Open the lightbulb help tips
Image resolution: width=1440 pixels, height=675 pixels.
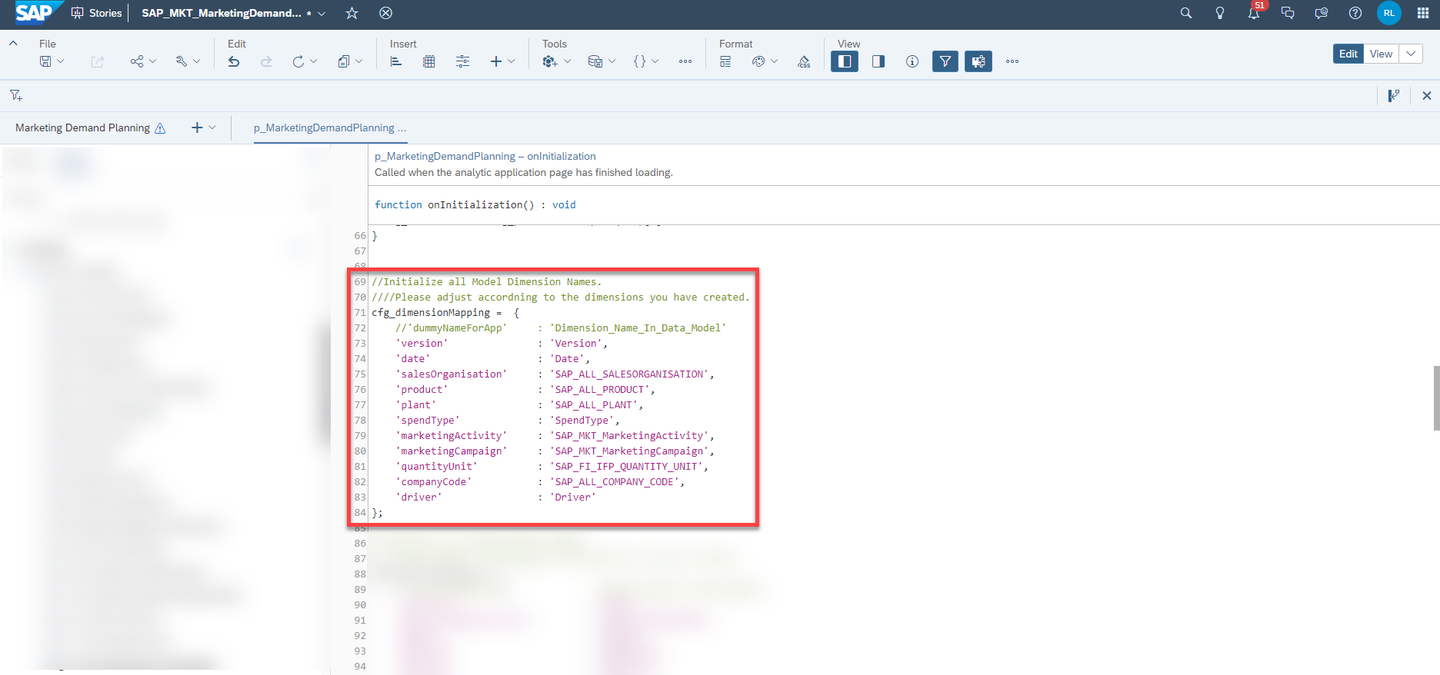[x=1220, y=13]
